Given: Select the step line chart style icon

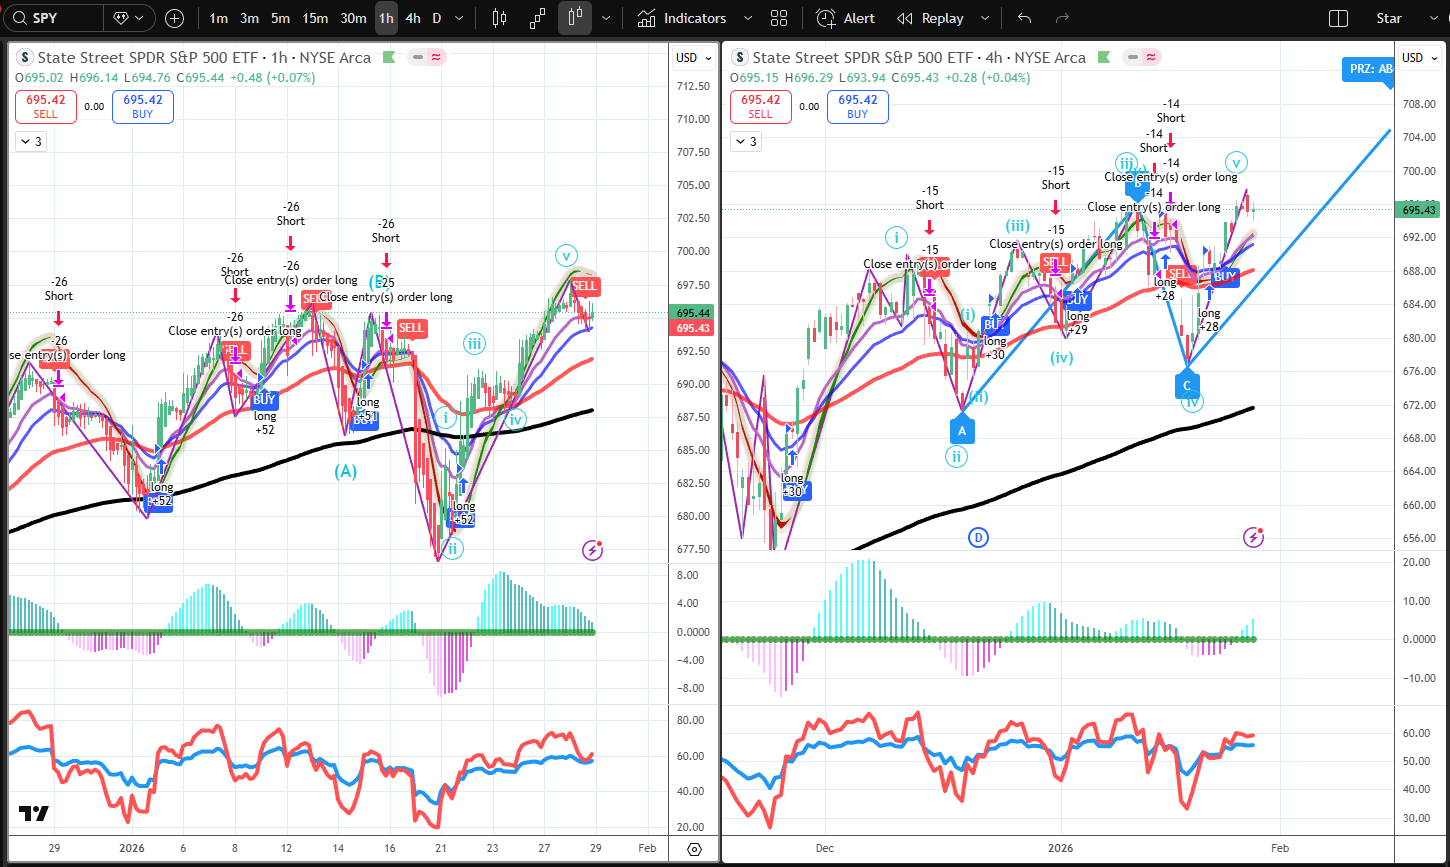Looking at the screenshot, I should coord(538,18).
